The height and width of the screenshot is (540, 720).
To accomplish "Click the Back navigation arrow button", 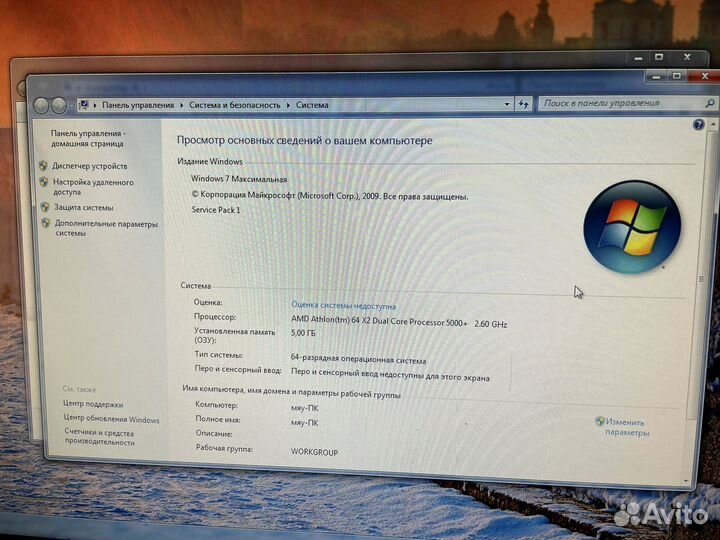I will [41, 105].
